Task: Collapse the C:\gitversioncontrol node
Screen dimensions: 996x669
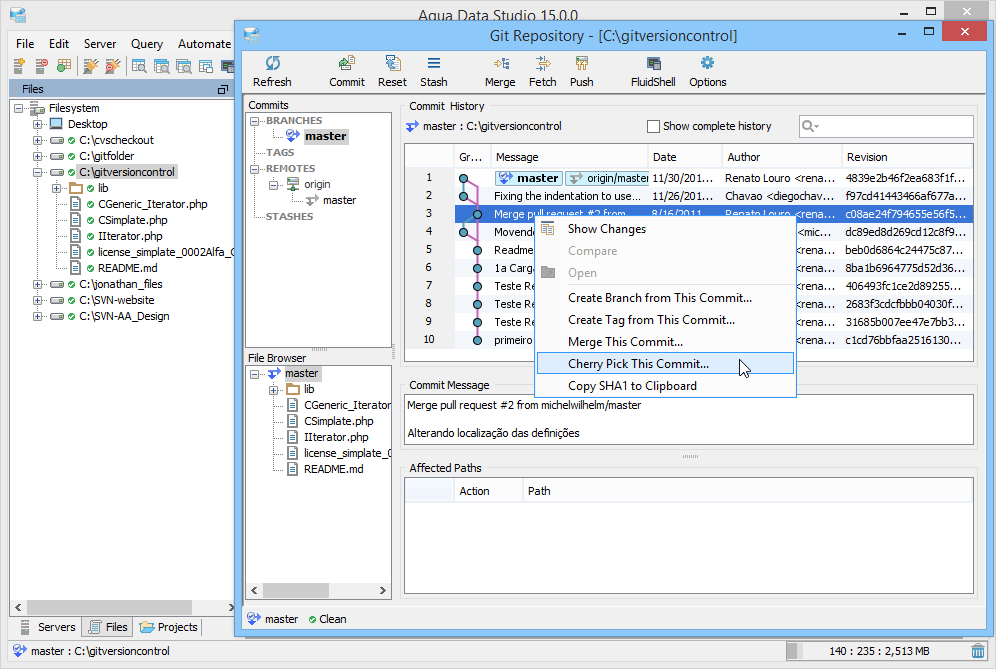Action: point(37,172)
